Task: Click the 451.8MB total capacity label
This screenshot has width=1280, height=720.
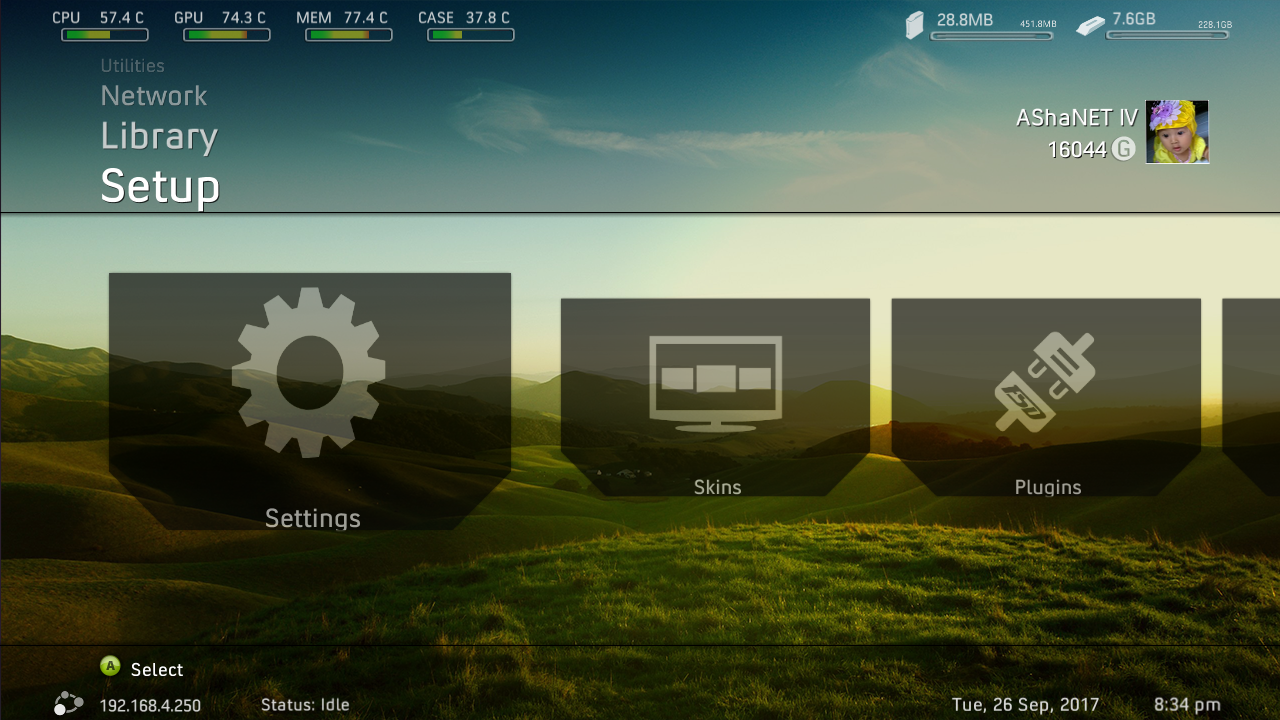Action: pyautogui.click(x=1038, y=25)
